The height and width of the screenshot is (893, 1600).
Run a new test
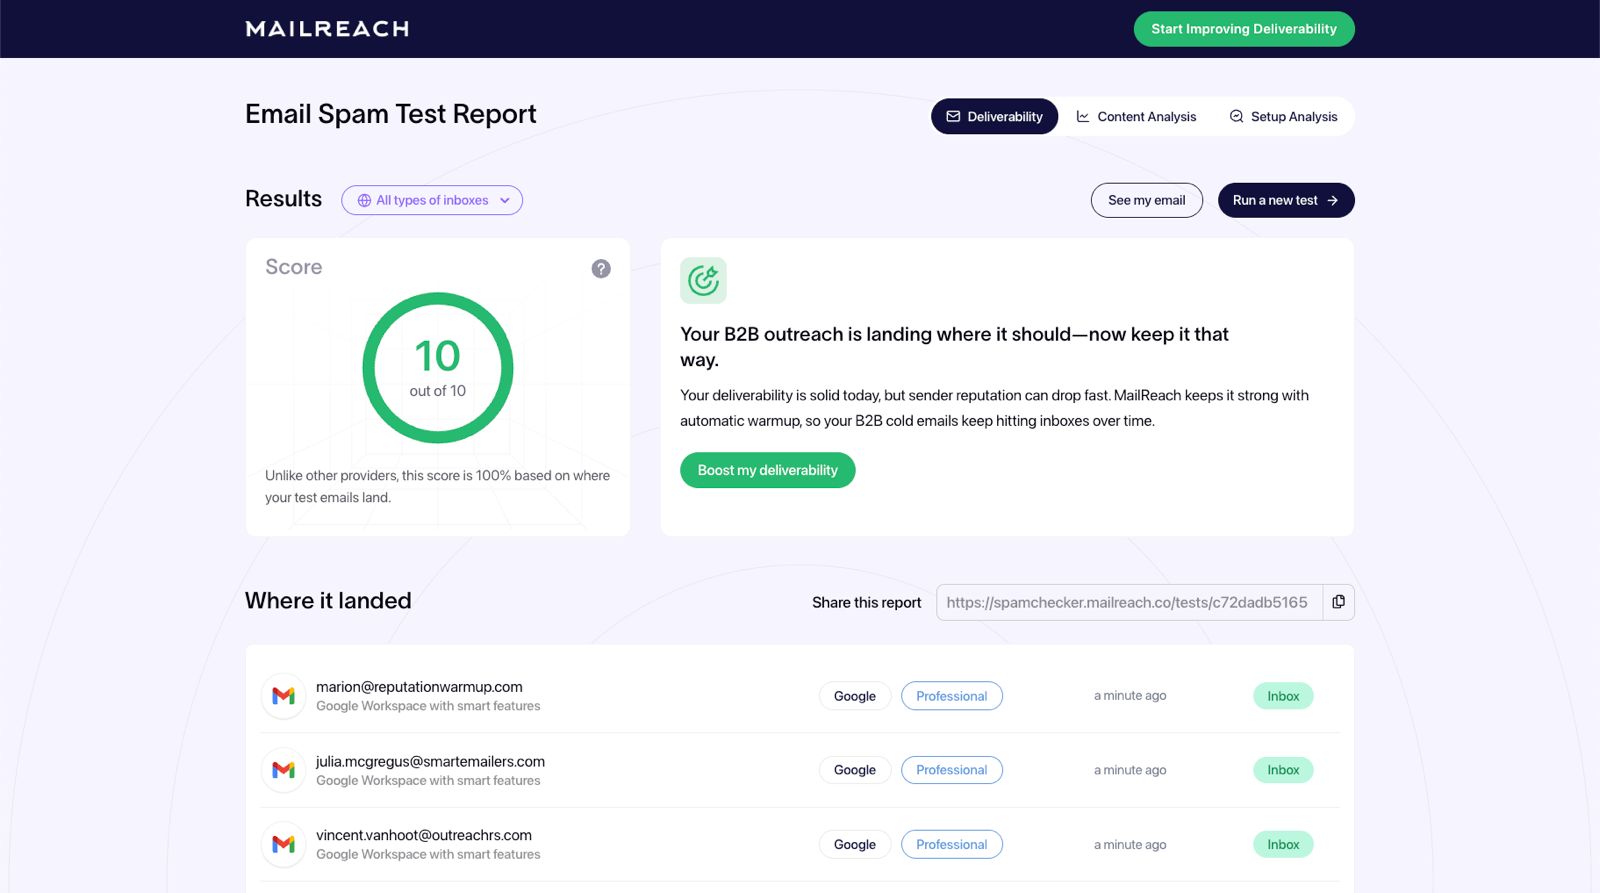click(x=1286, y=200)
